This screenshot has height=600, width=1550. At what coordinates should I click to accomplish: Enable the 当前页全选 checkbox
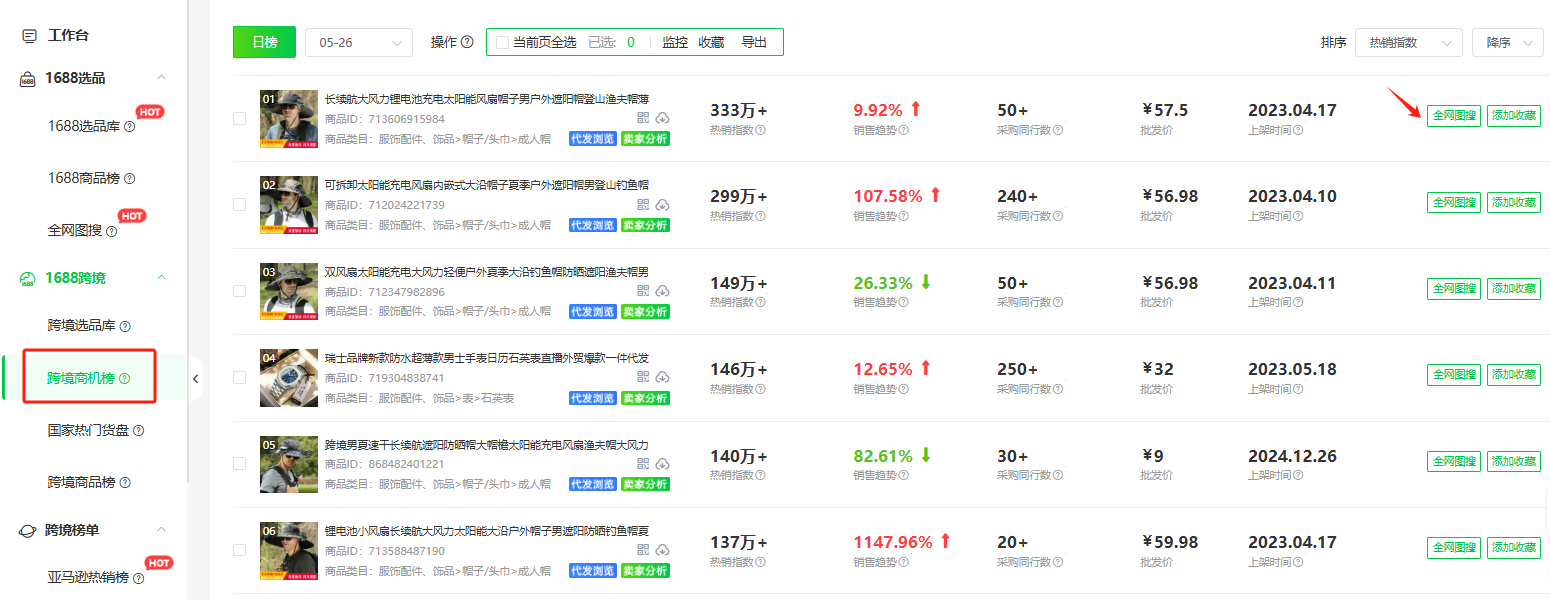[502, 42]
